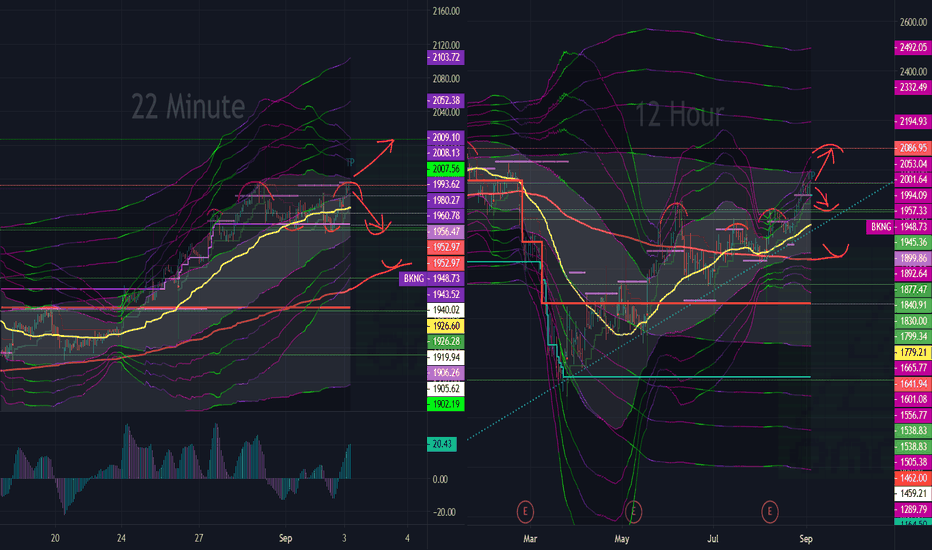Click the 1601.08 price label

[912, 400]
